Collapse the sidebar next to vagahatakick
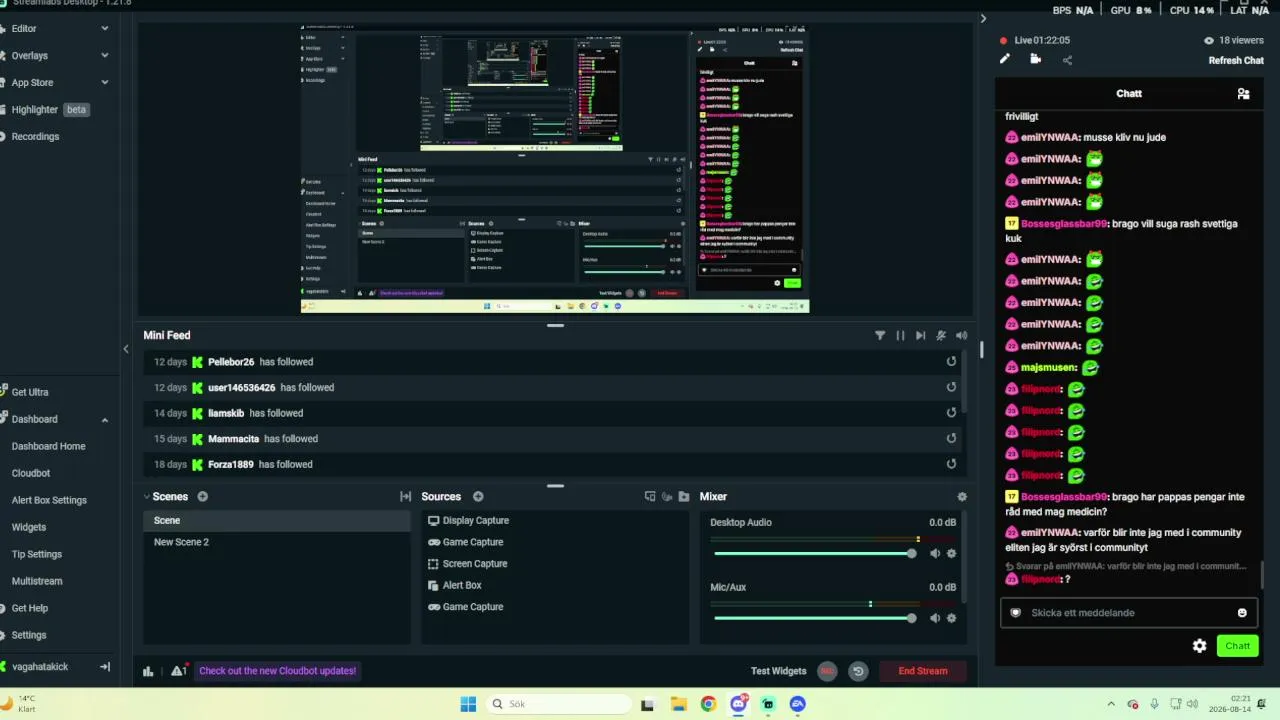1280x720 pixels. (105, 667)
